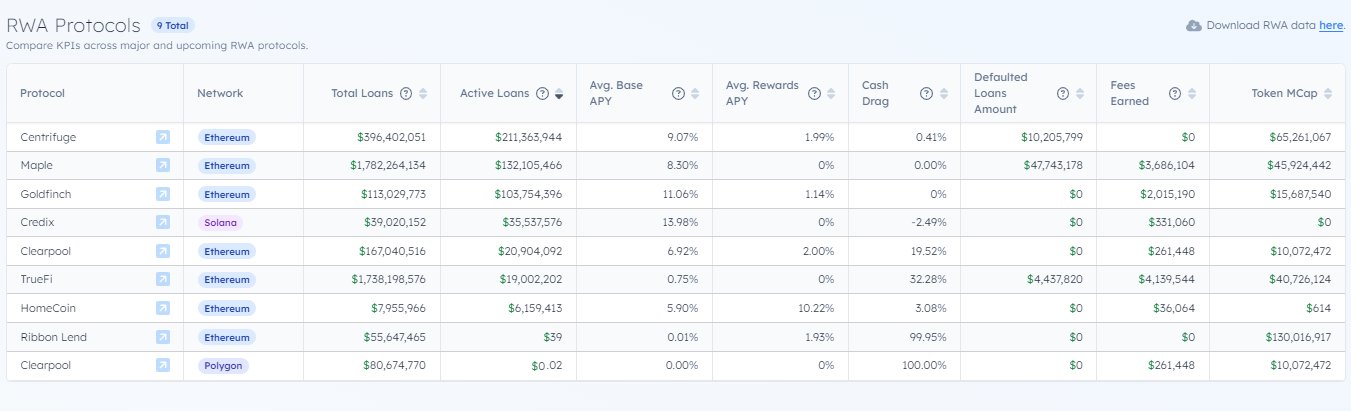Screen dimensions: 1351x411
Task: Sort by Avg. Rewards APY arrows
Action: 831,93
